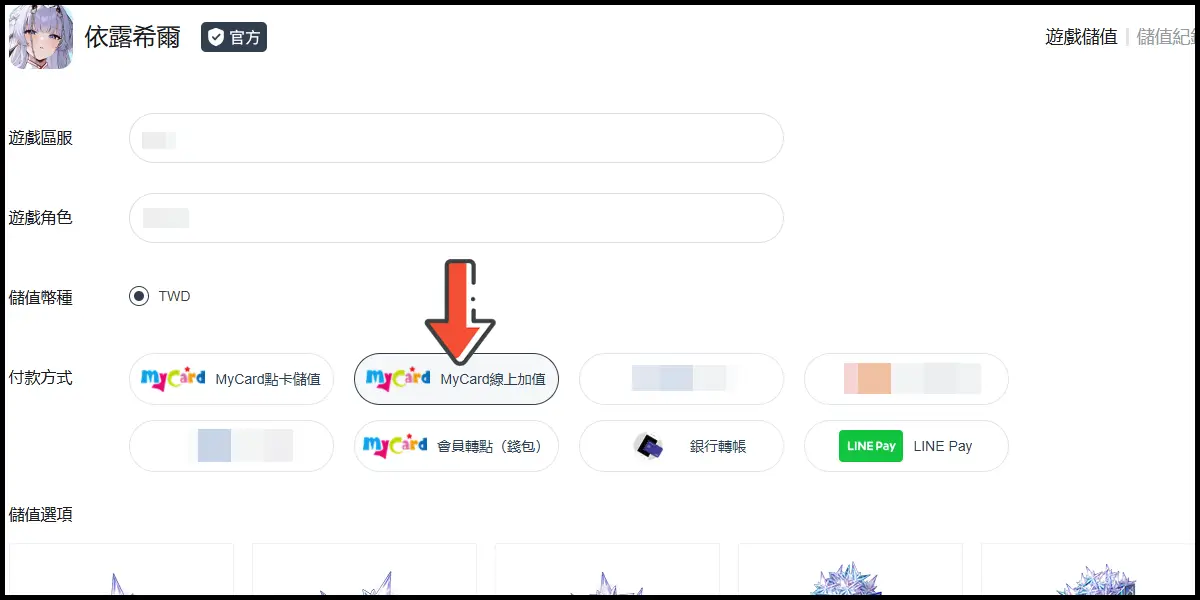
Task: Pick the last crystal top-up item thumbnail
Action: click(x=1088, y=570)
